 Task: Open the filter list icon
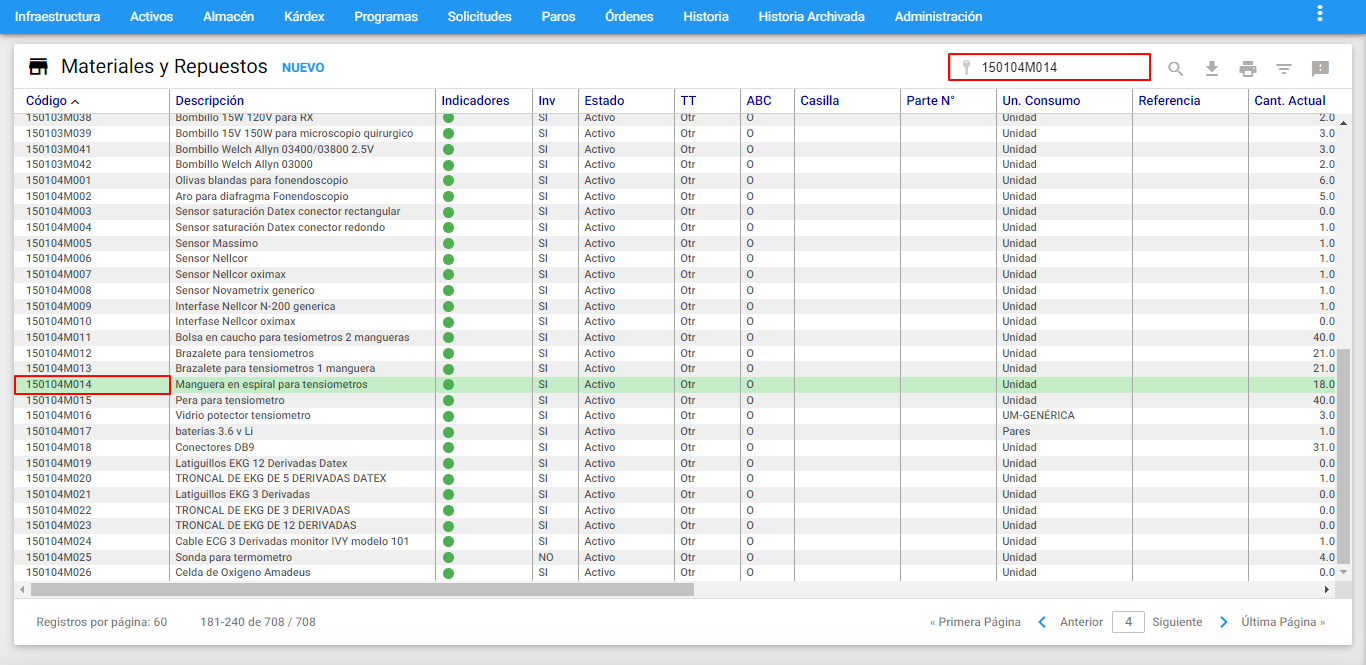1284,68
